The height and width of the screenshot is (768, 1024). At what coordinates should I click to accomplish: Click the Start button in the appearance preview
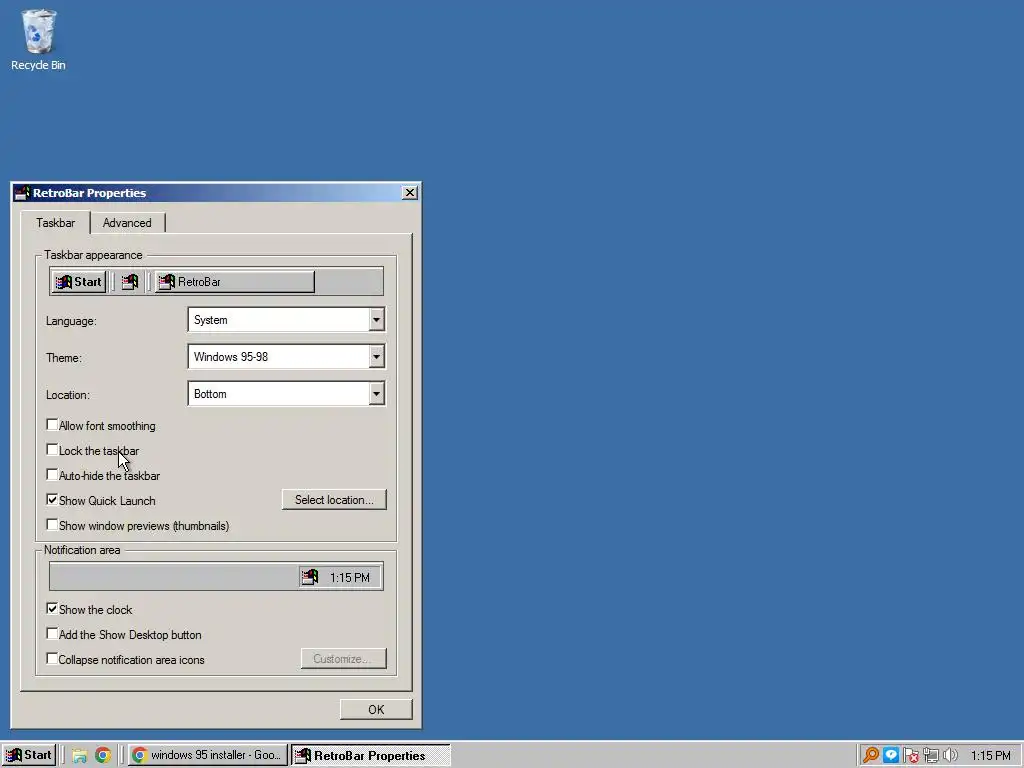pos(78,282)
